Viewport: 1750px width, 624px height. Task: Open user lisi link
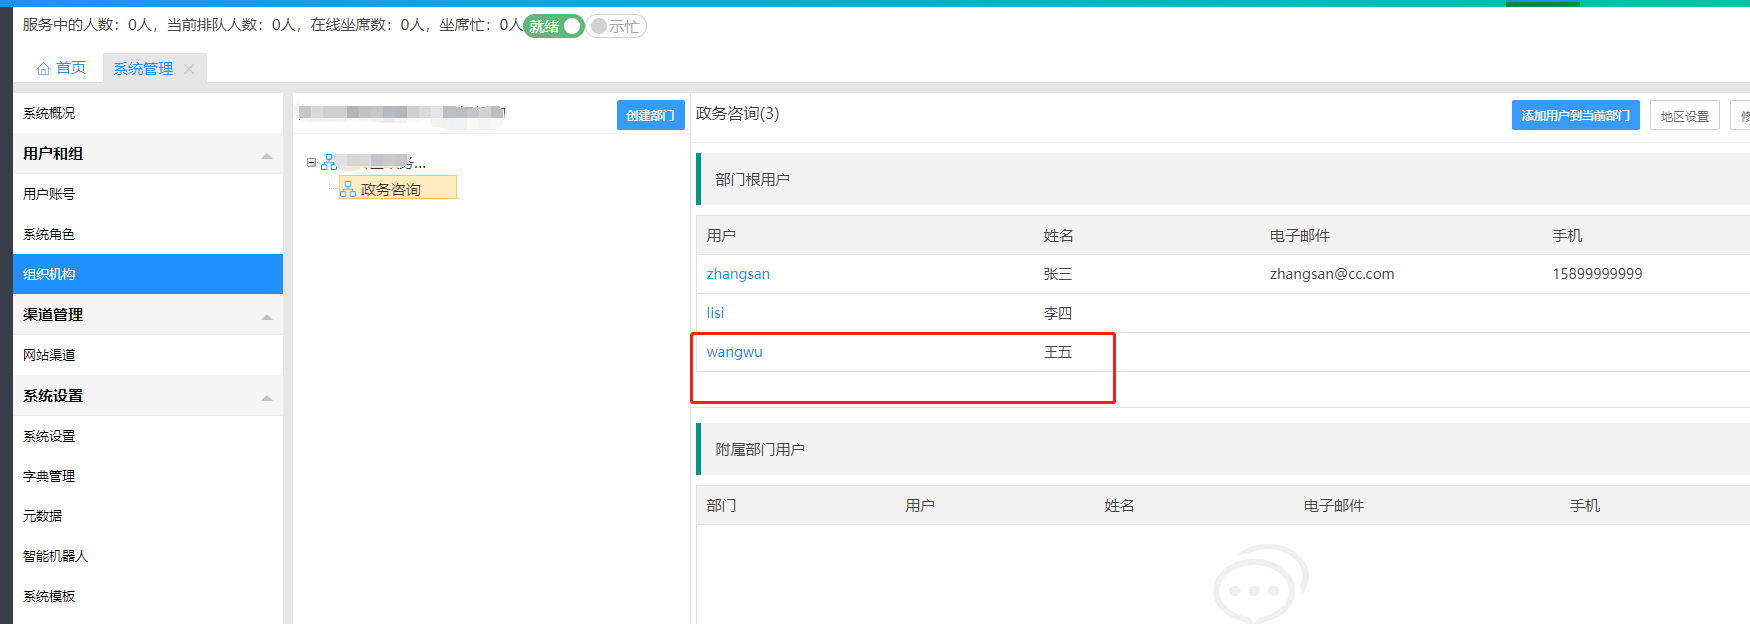pyautogui.click(x=715, y=313)
